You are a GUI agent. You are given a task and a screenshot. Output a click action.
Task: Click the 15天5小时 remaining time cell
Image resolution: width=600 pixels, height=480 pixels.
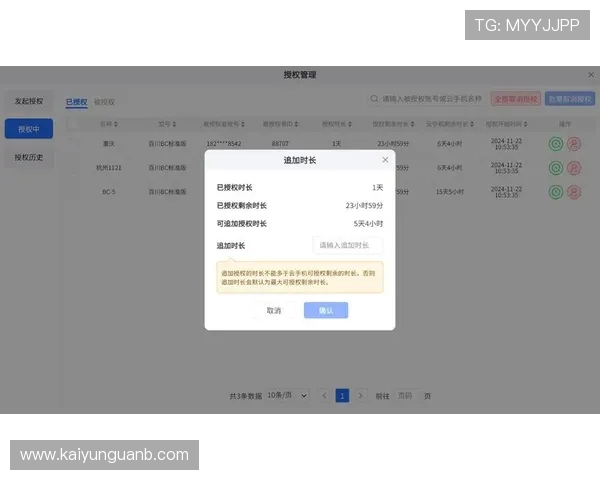(450, 192)
